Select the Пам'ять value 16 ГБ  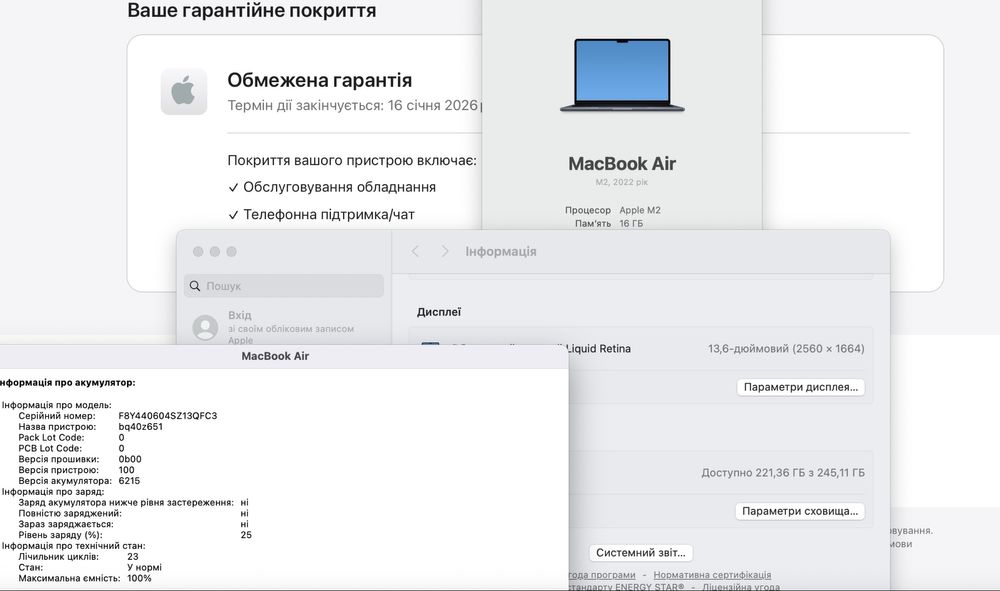coord(631,223)
